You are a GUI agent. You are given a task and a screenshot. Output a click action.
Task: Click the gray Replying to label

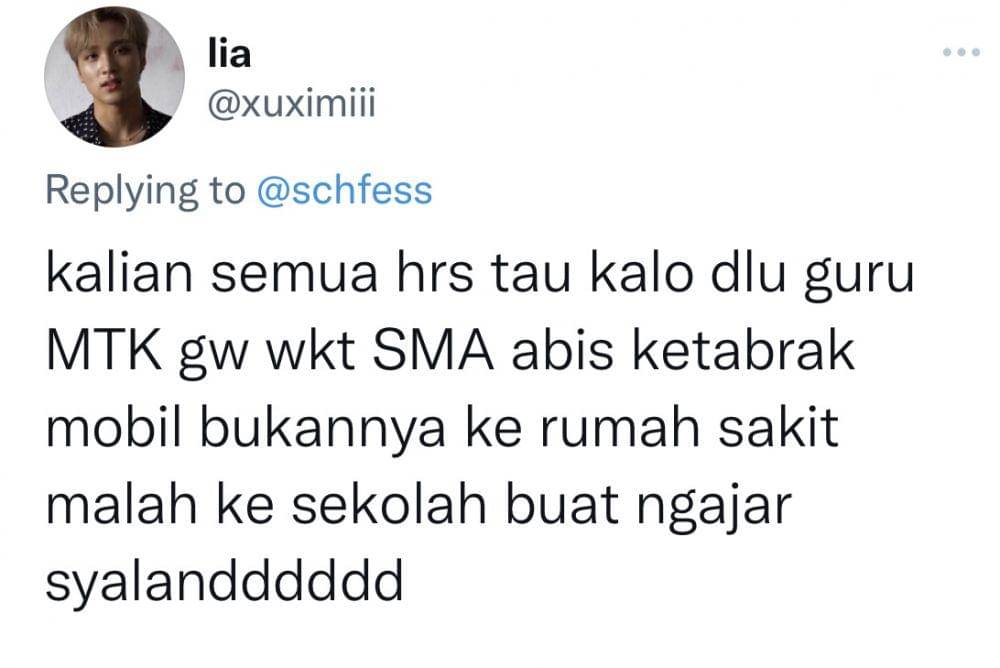click(145, 191)
